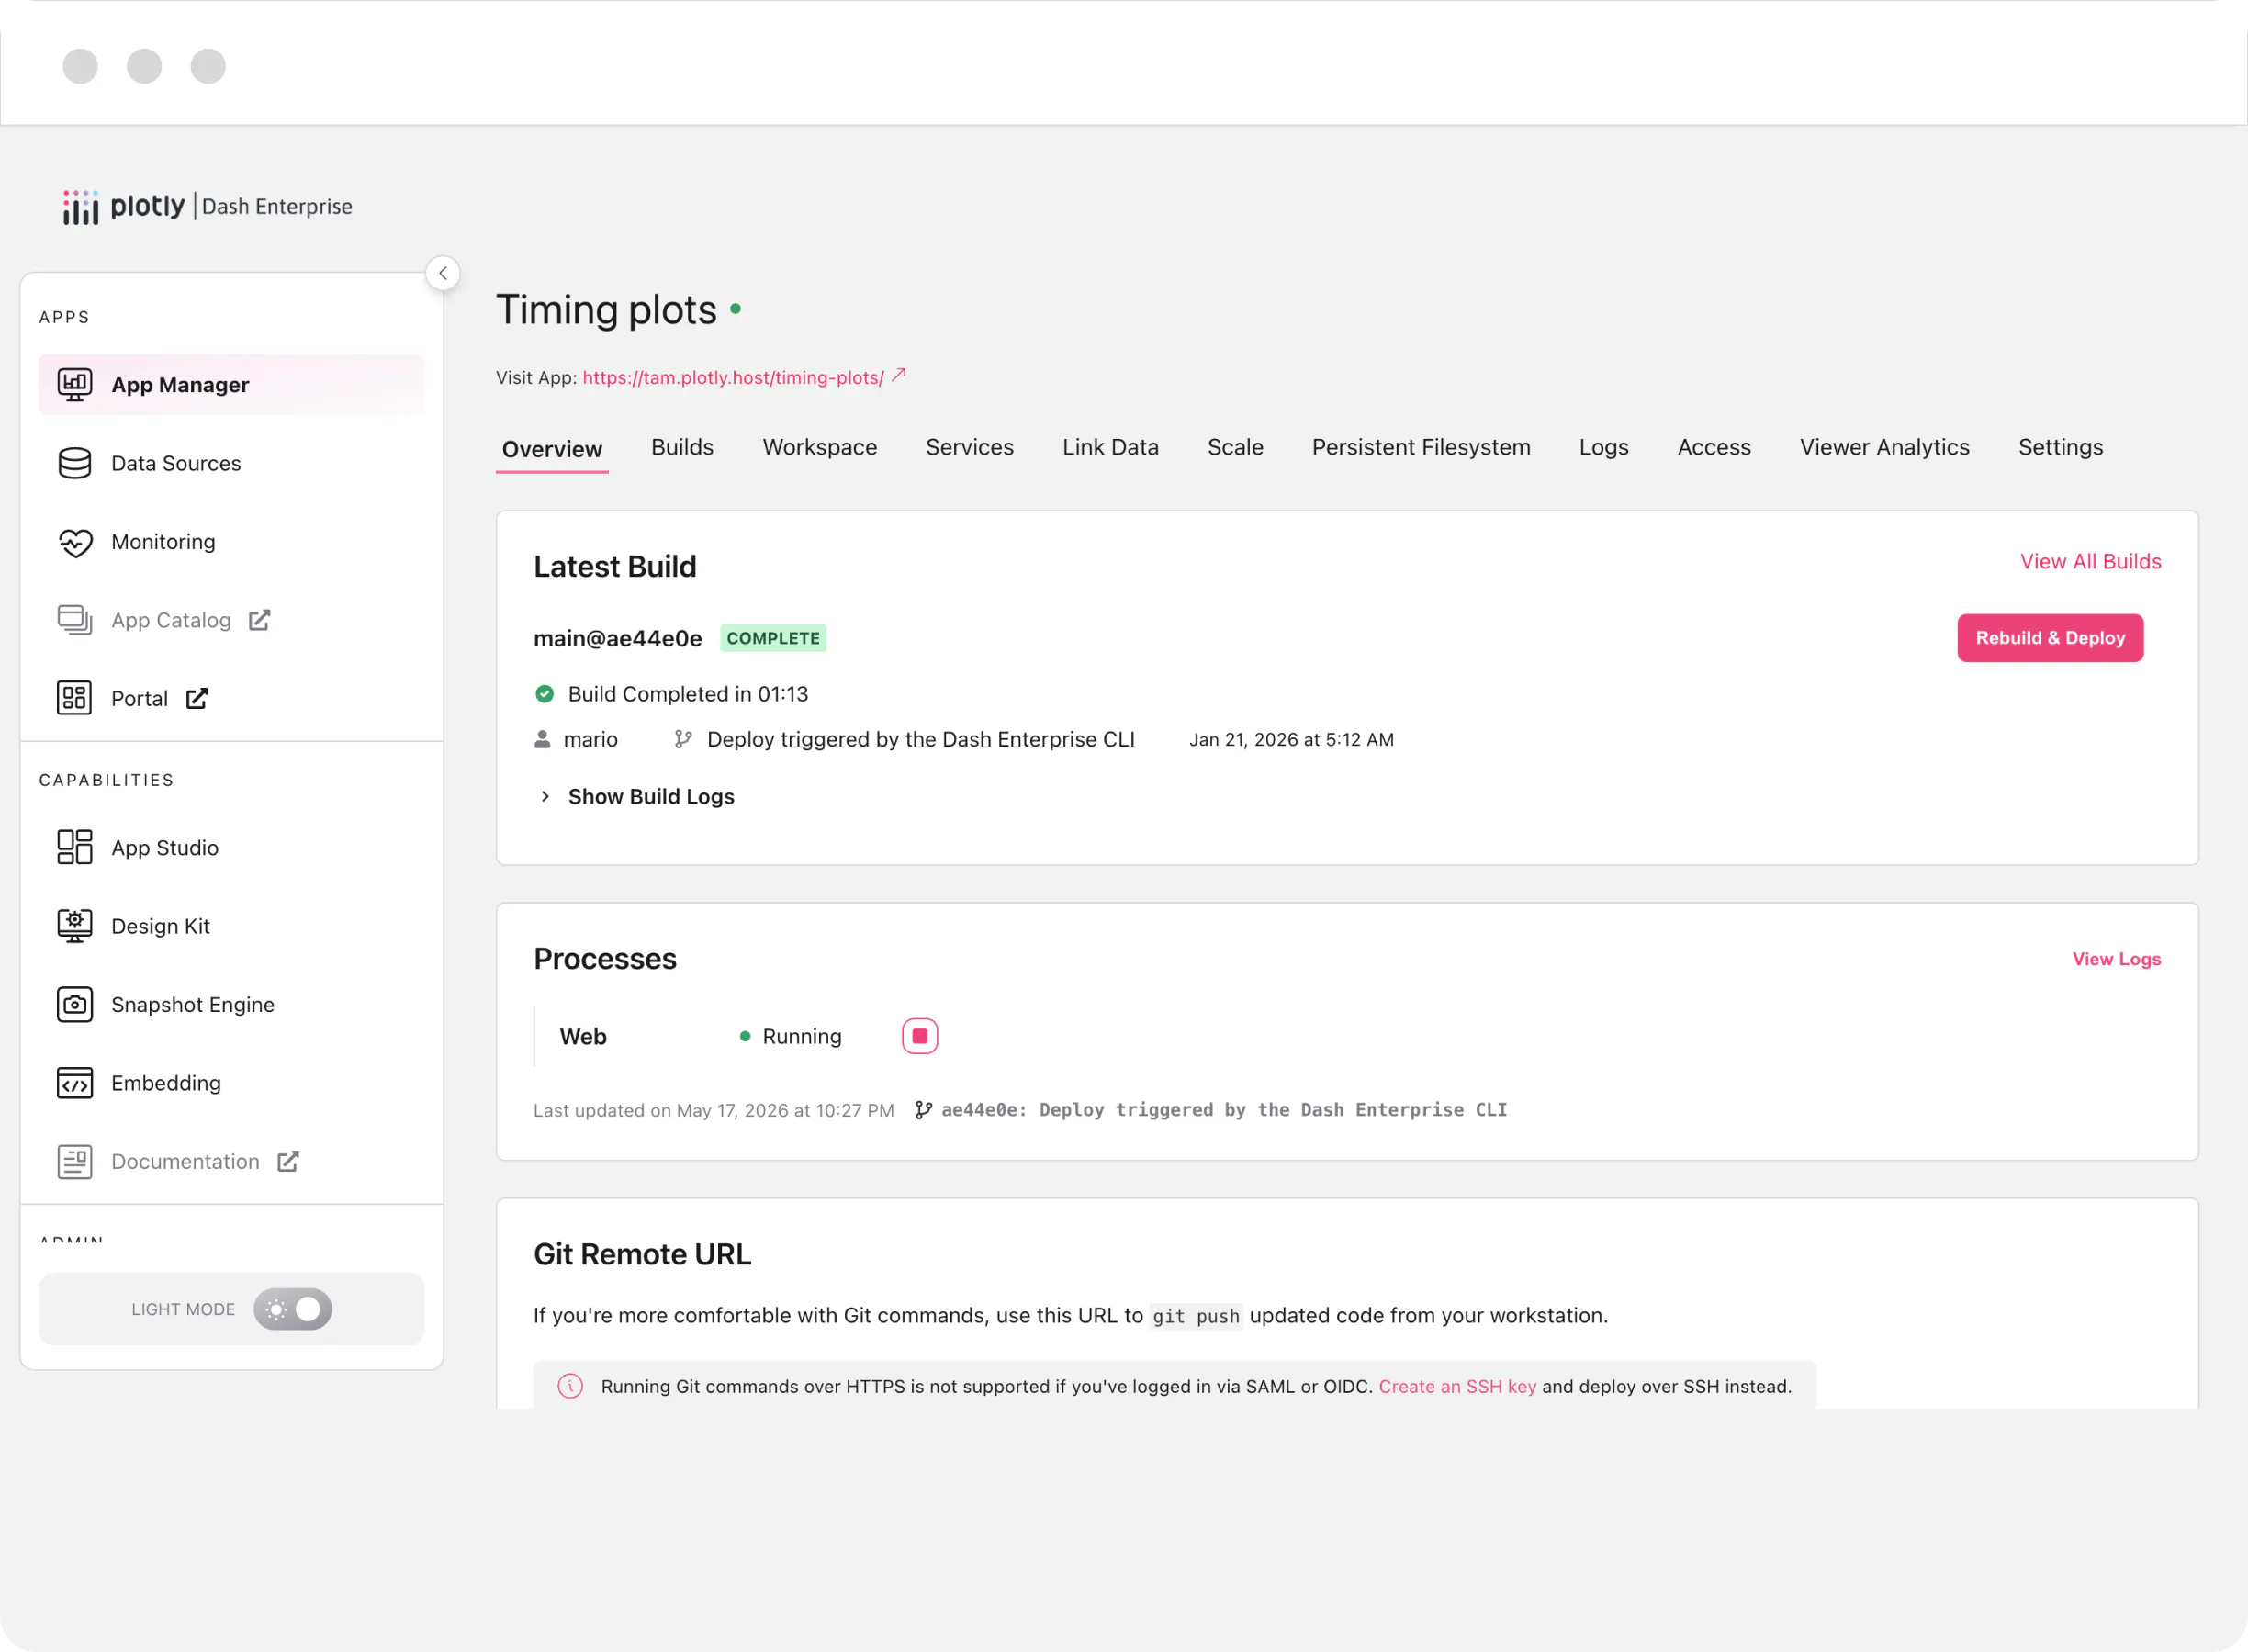Screen dimensions: 2248x1652
Task: Expand Show Build Logs
Action: [x=636, y=796]
